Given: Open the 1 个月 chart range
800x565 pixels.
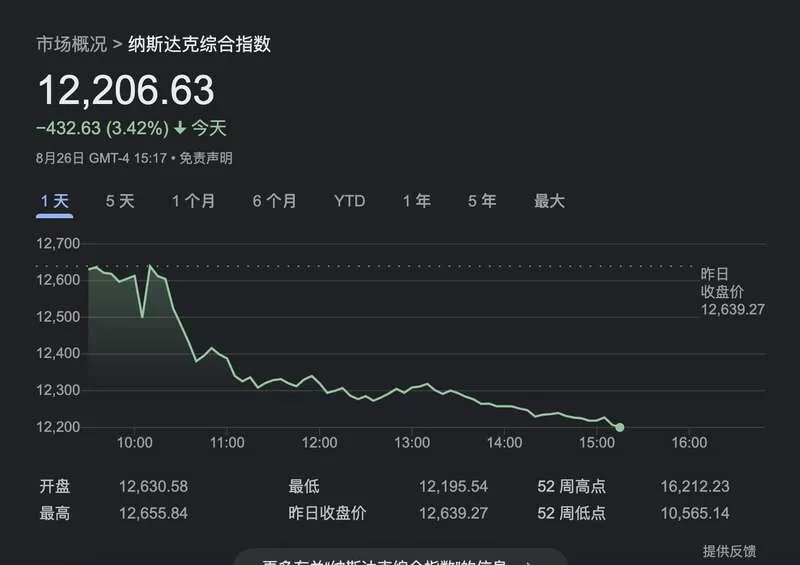Looking at the screenshot, I should [x=193, y=201].
